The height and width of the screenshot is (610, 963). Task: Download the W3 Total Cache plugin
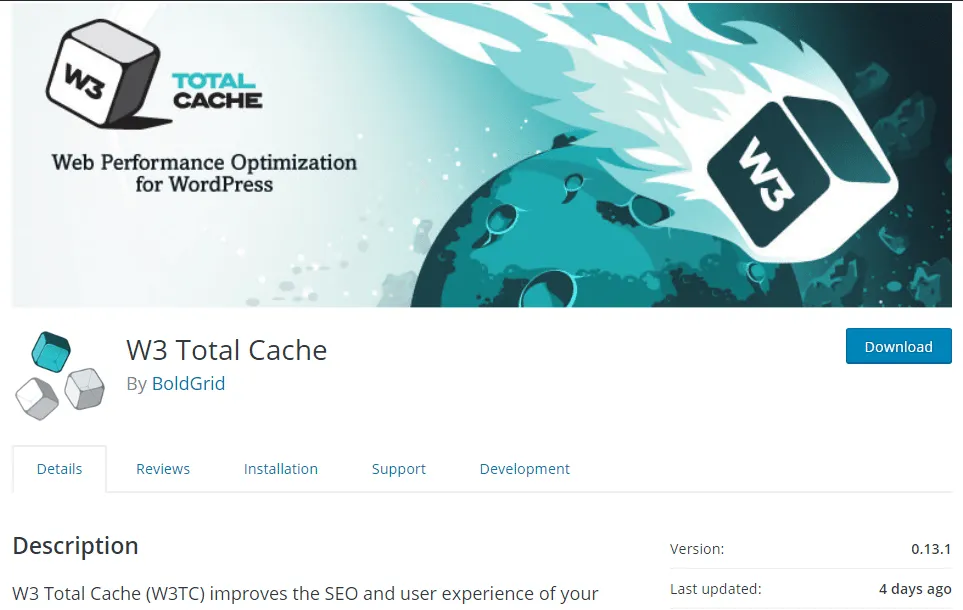pos(897,346)
